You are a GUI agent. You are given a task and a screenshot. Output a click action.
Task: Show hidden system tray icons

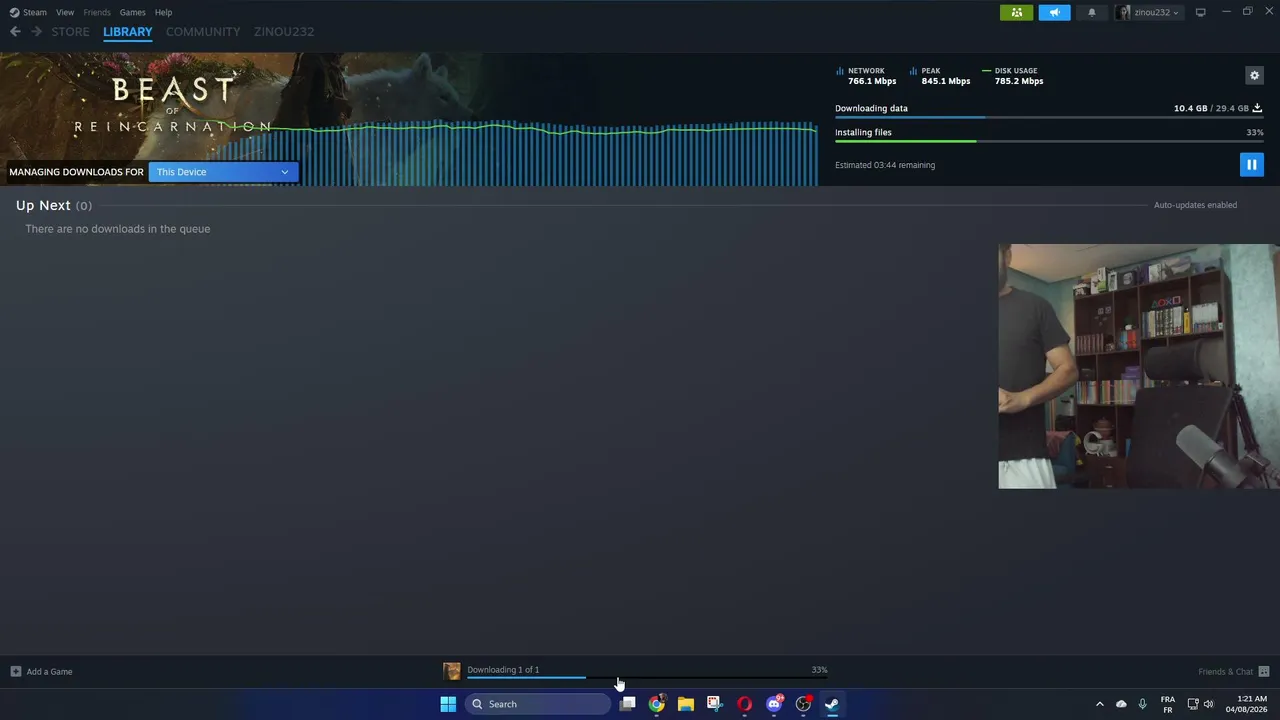click(1100, 704)
